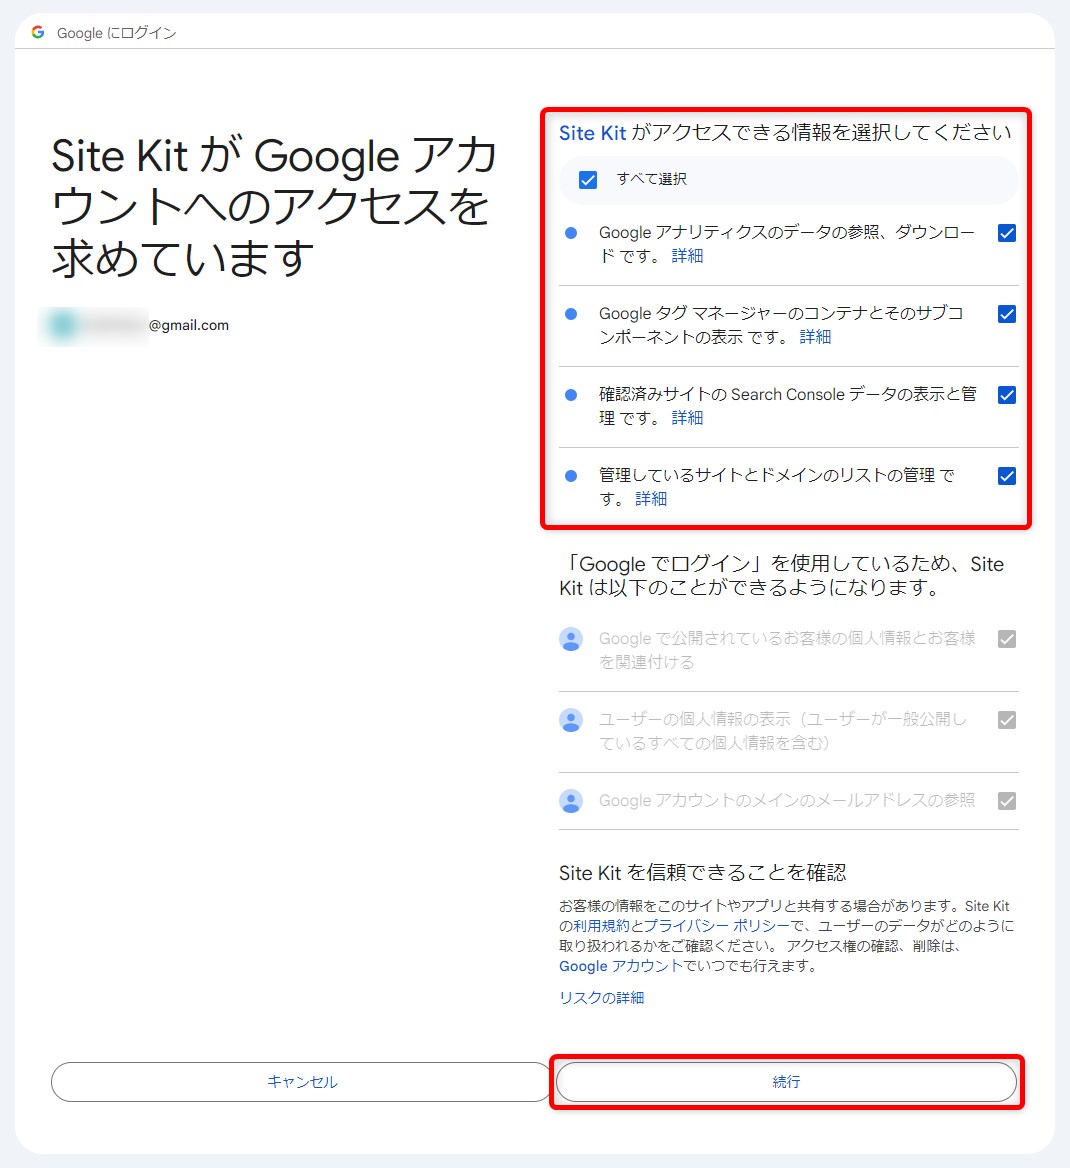Screen dimensions: 1070x1168
Task: Open the プライバシー ポリシー link
Action: [716, 926]
